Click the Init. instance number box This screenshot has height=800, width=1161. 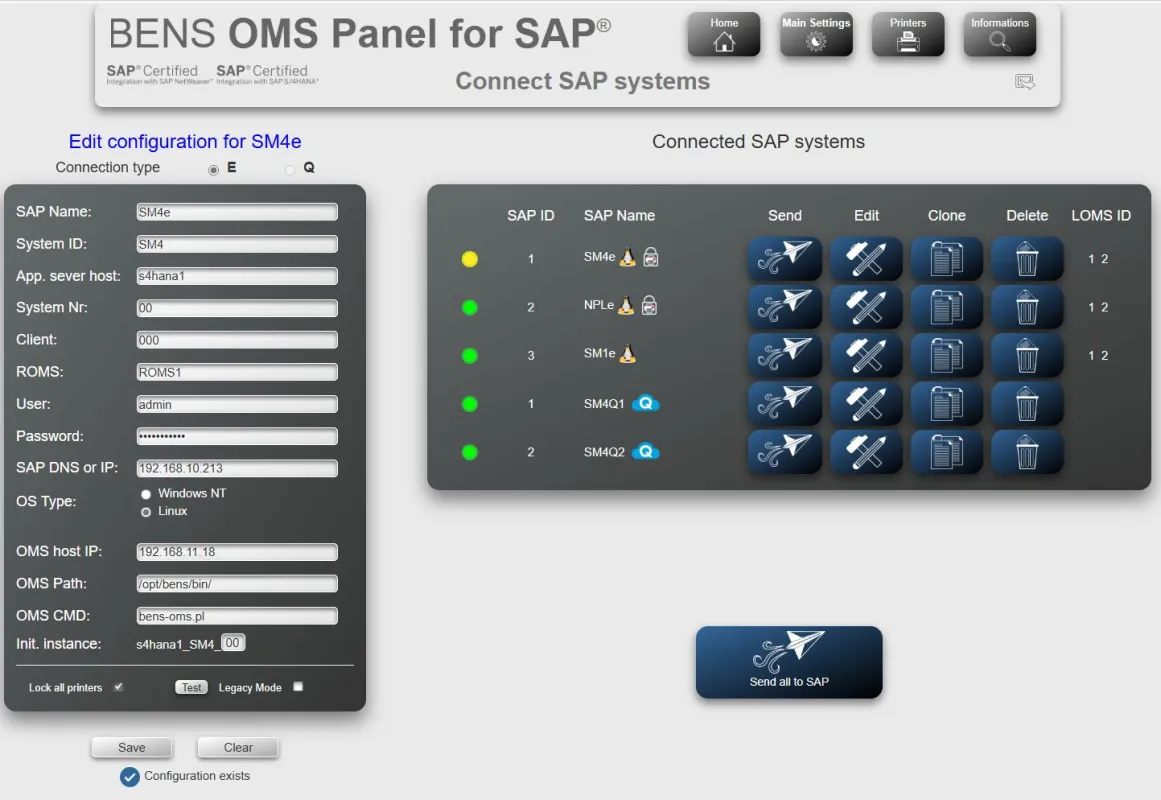pos(232,643)
